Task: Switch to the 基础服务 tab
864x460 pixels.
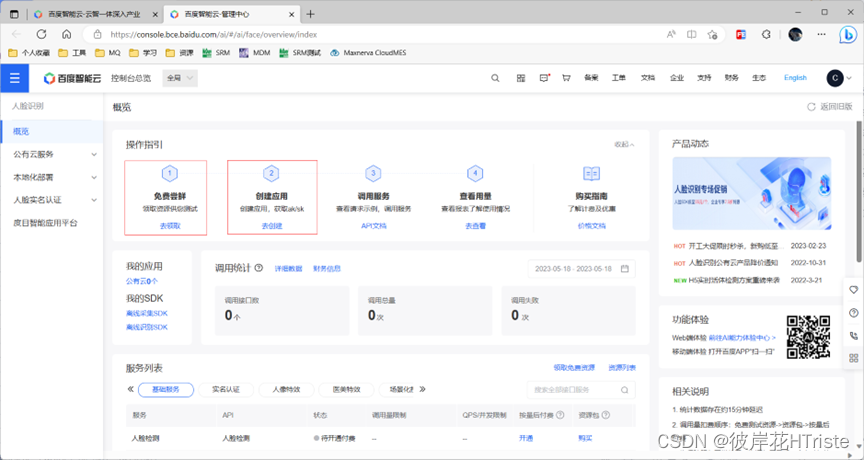Action: pyautogui.click(x=166, y=389)
